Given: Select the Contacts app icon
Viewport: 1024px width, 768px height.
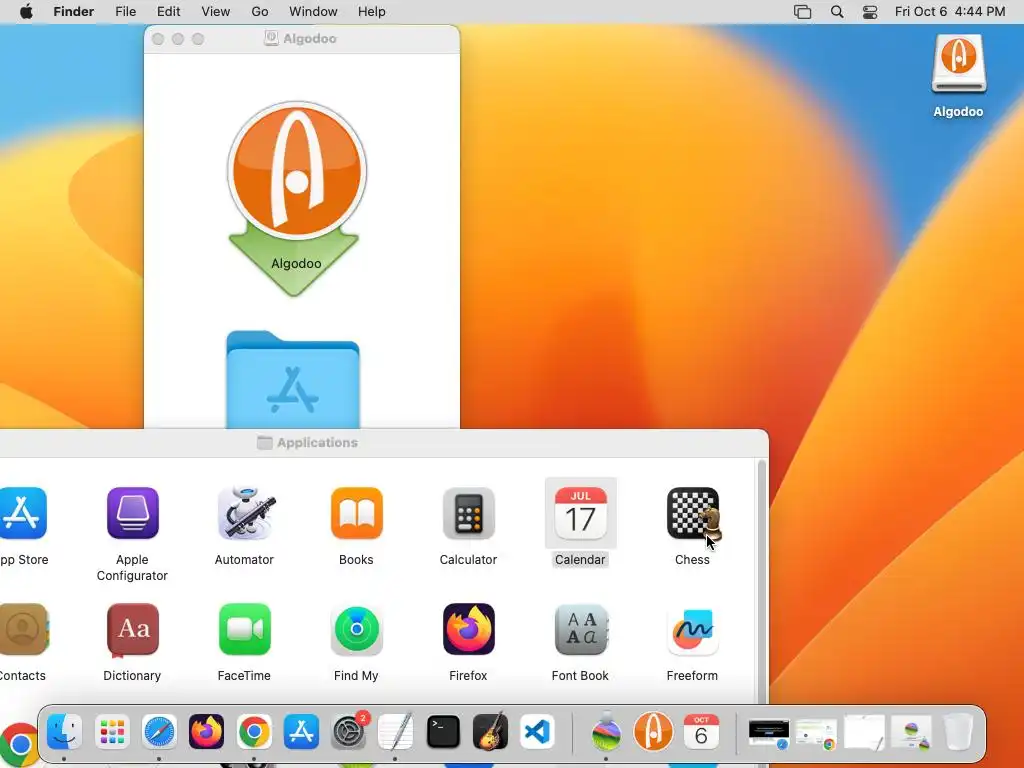Looking at the screenshot, I should pyautogui.click(x=24, y=630).
